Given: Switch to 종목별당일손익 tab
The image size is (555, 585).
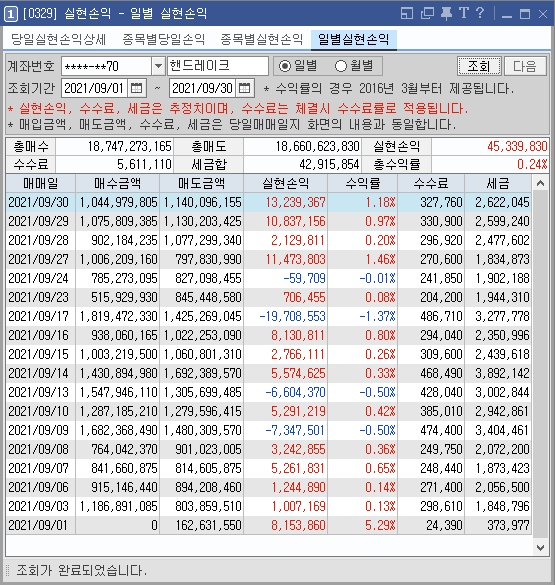Looking at the screenshot, I should [164, 39].
